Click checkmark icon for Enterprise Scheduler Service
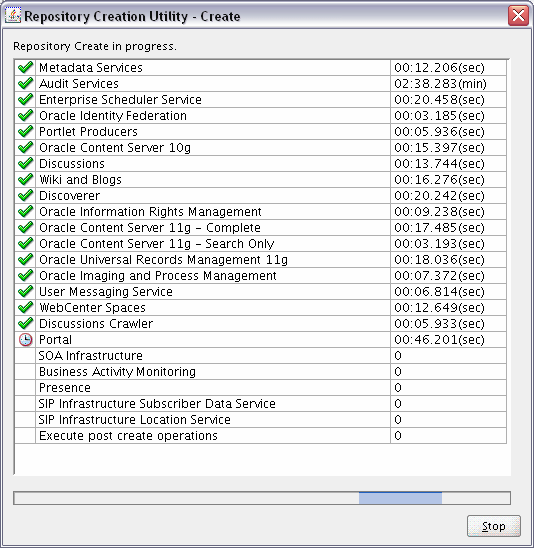 [x=26, y=99]
